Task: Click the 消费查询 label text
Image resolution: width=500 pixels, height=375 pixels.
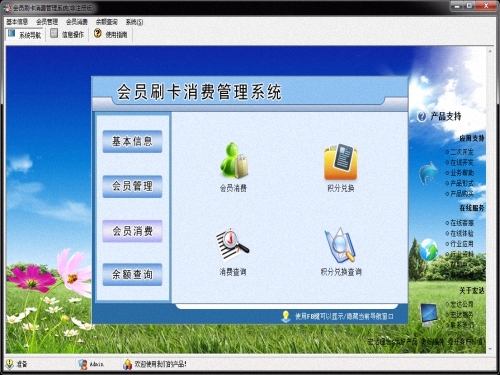Action: 233,272
